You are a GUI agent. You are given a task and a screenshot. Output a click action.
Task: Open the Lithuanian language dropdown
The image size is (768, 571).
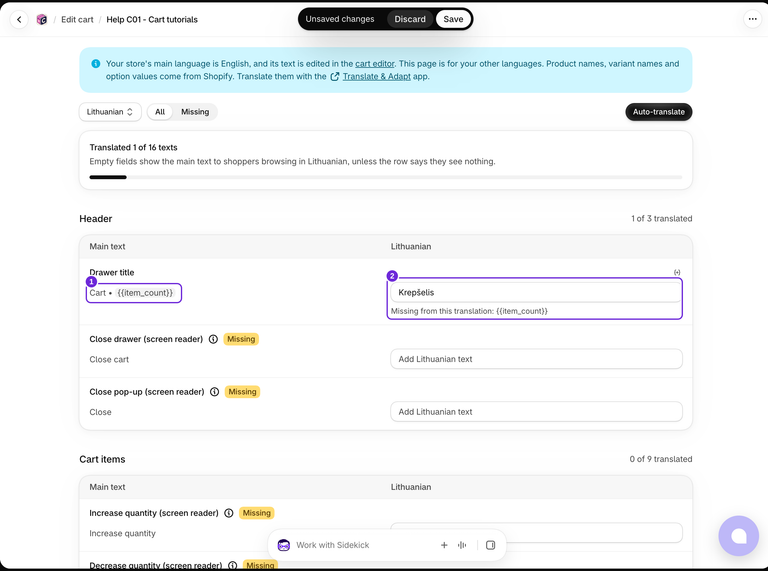click(x=110, y=112)
